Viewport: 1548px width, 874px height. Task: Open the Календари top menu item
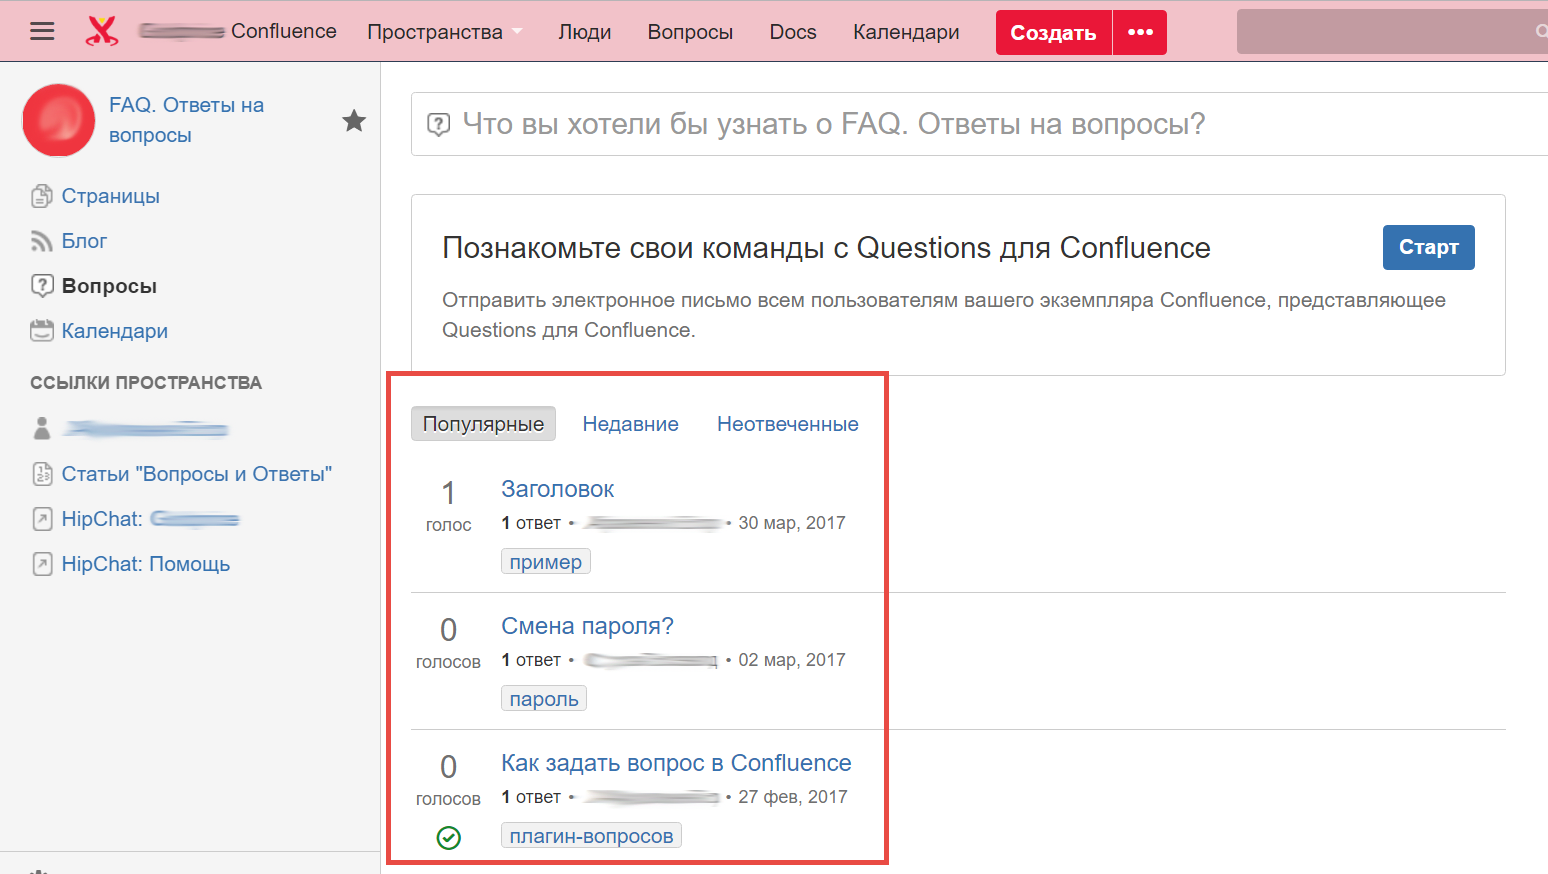tap(906, 32)
